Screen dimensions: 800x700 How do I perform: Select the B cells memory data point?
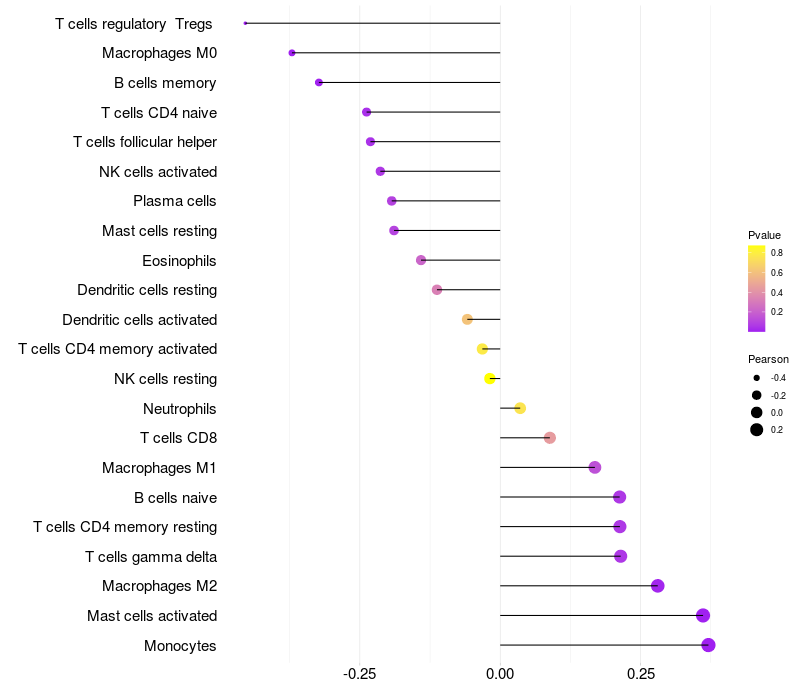[x=319, y=82]
